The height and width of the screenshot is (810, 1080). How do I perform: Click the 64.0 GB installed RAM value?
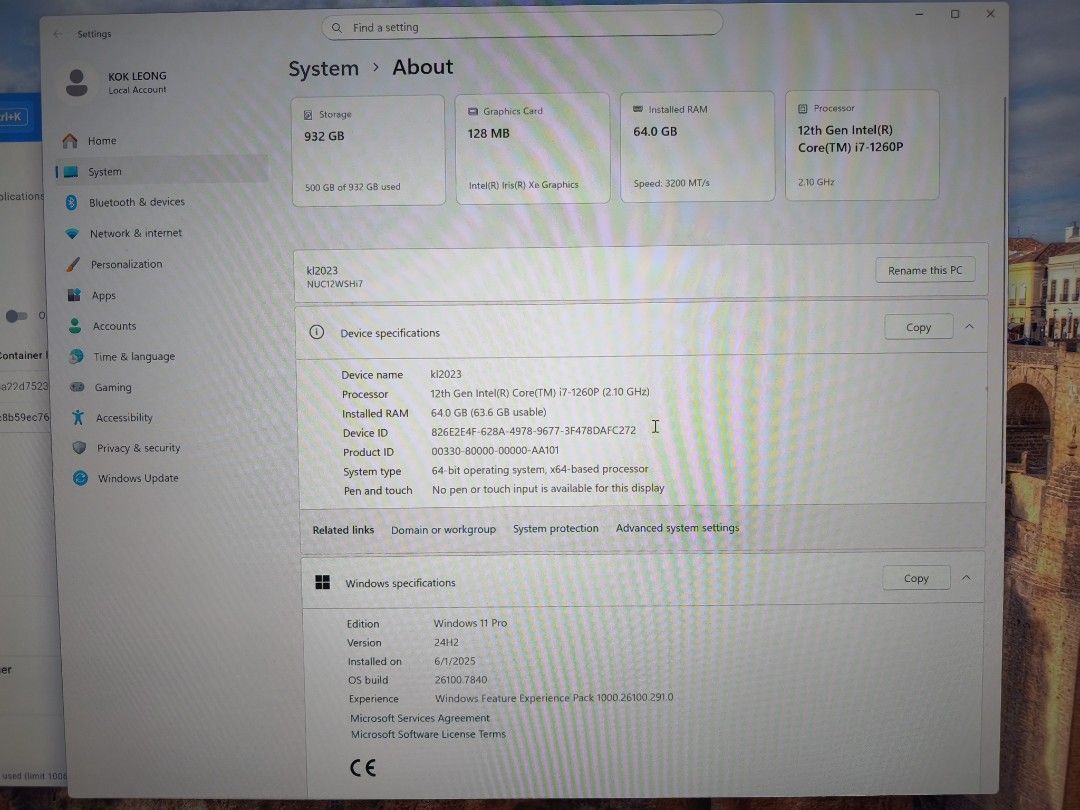pyautogui.click(x=655, y=132)
